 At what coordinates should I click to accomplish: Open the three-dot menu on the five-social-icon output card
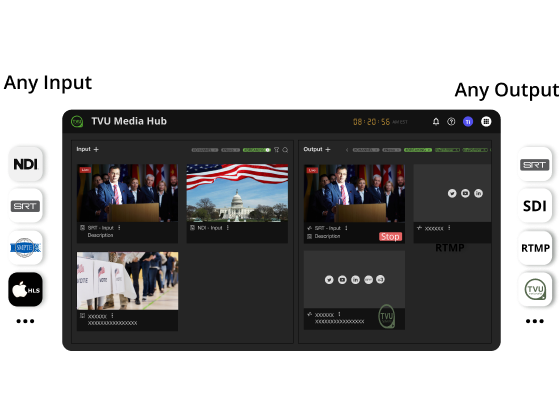pyautogui.click(x=339, y=314)
